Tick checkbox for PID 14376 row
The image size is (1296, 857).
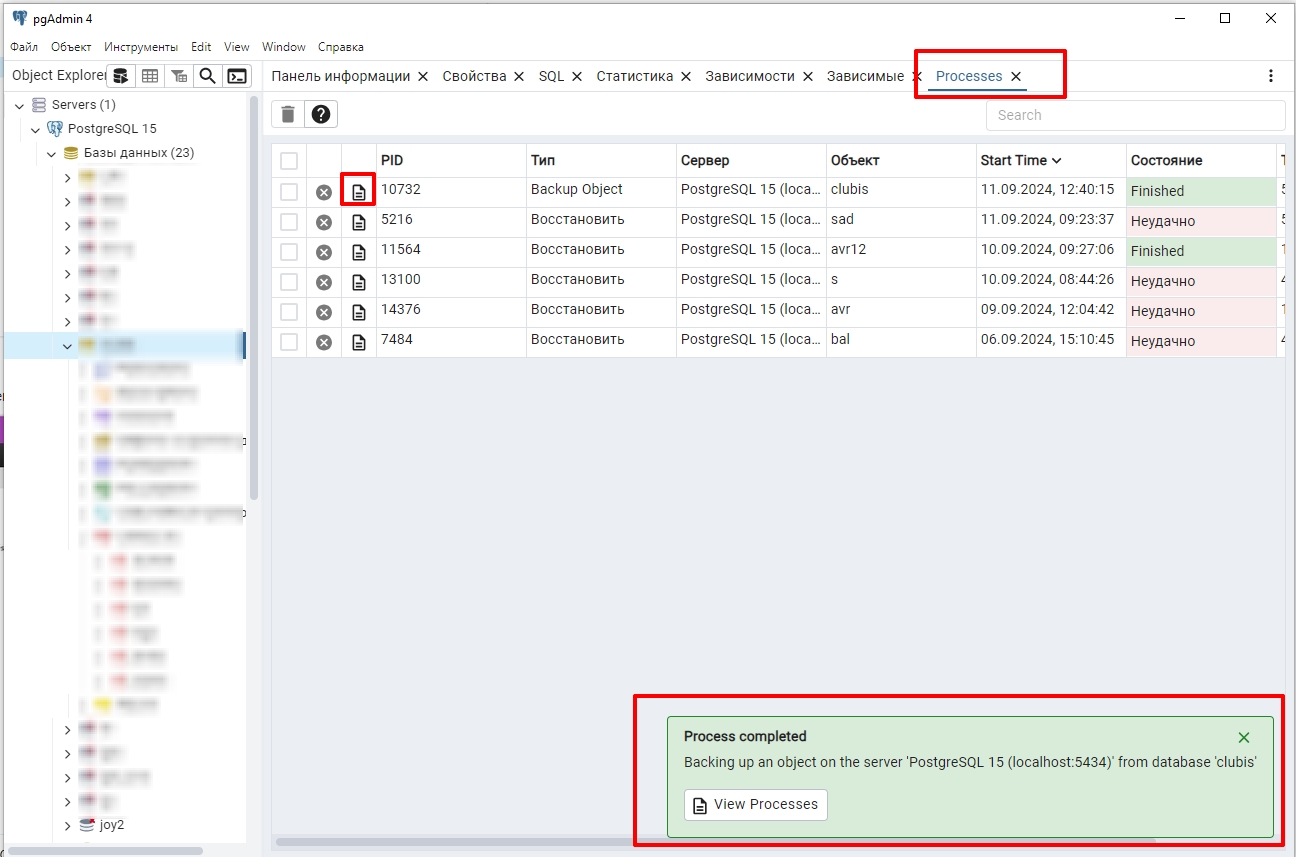coord(289,311)
